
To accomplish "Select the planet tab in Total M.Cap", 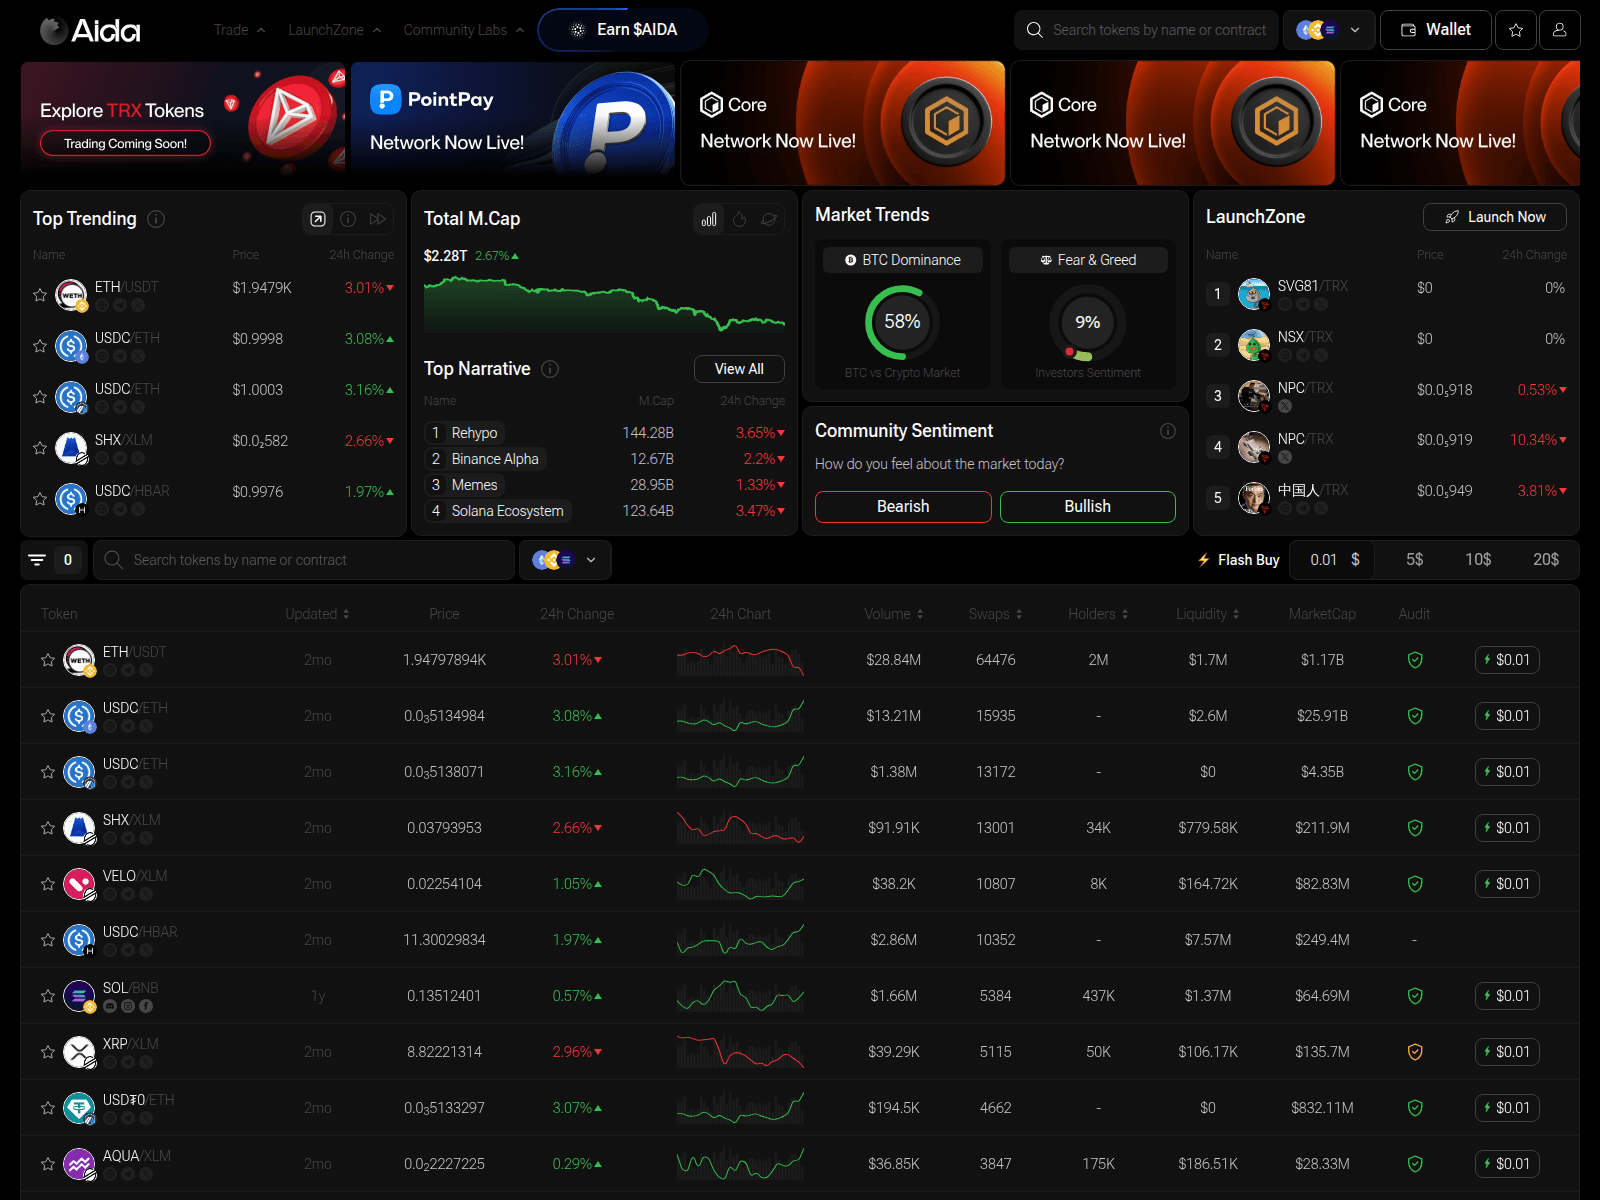I will [769, 219].
